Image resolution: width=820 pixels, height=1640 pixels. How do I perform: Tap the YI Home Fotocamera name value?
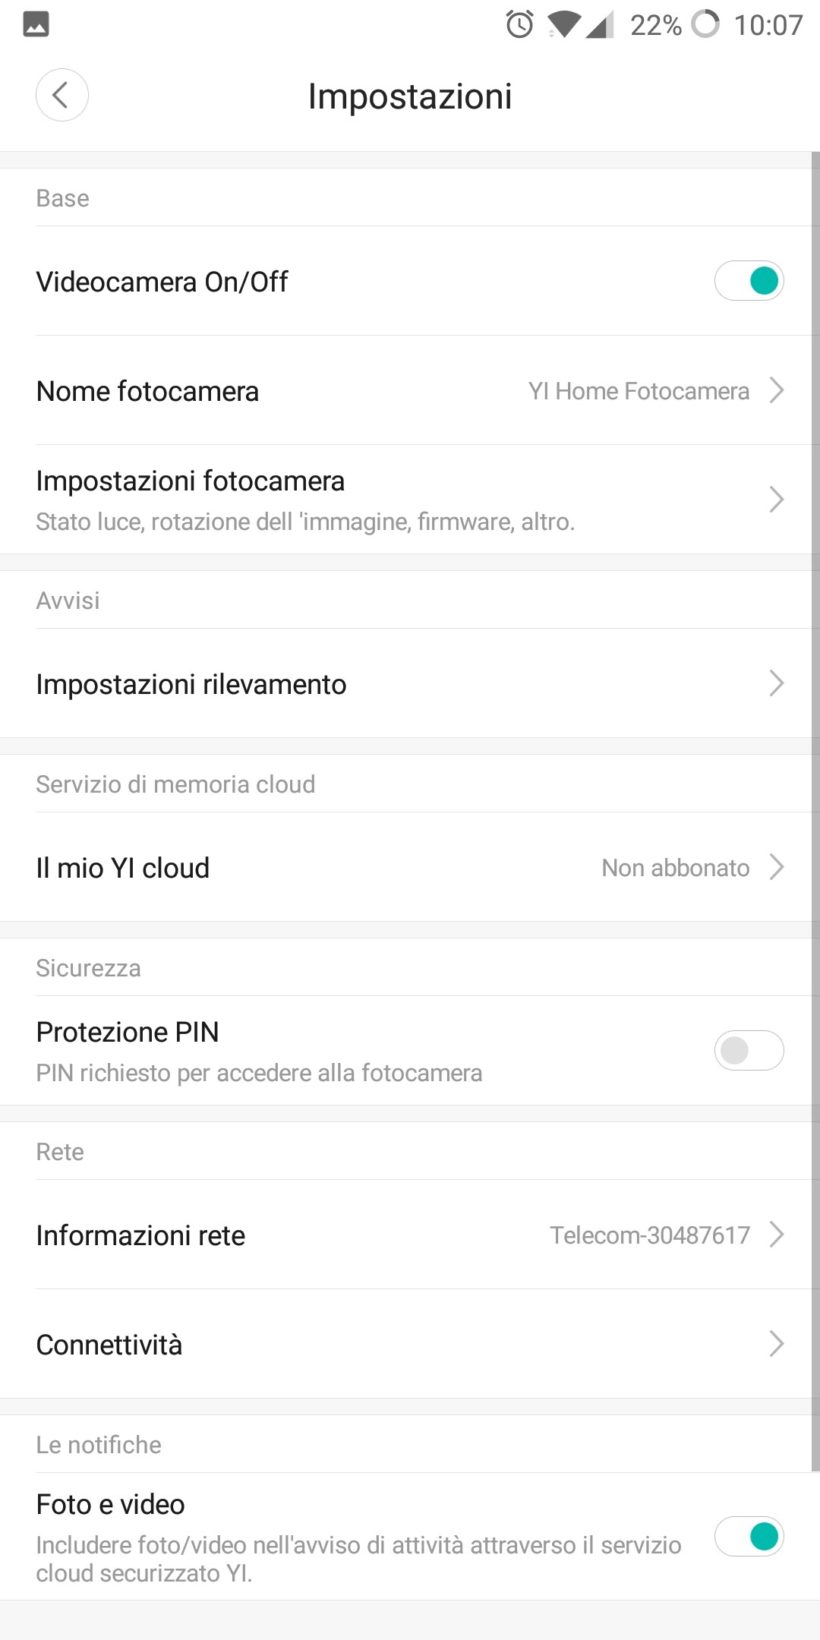click(x=638, y=391)
